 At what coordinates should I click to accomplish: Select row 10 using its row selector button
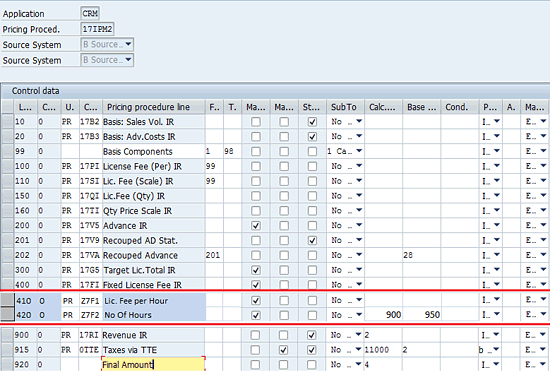point(7,121)
